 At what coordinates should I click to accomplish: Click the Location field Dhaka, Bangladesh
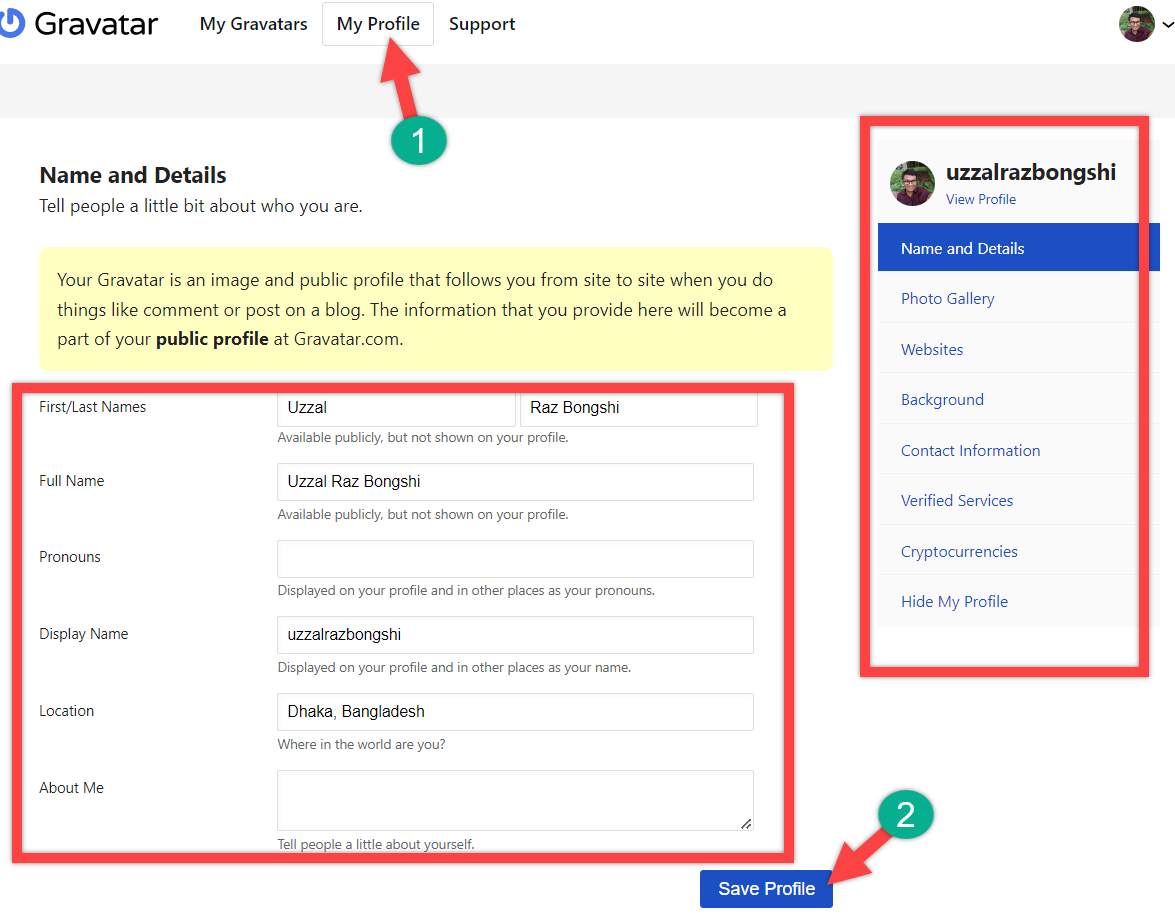(516, 712)
